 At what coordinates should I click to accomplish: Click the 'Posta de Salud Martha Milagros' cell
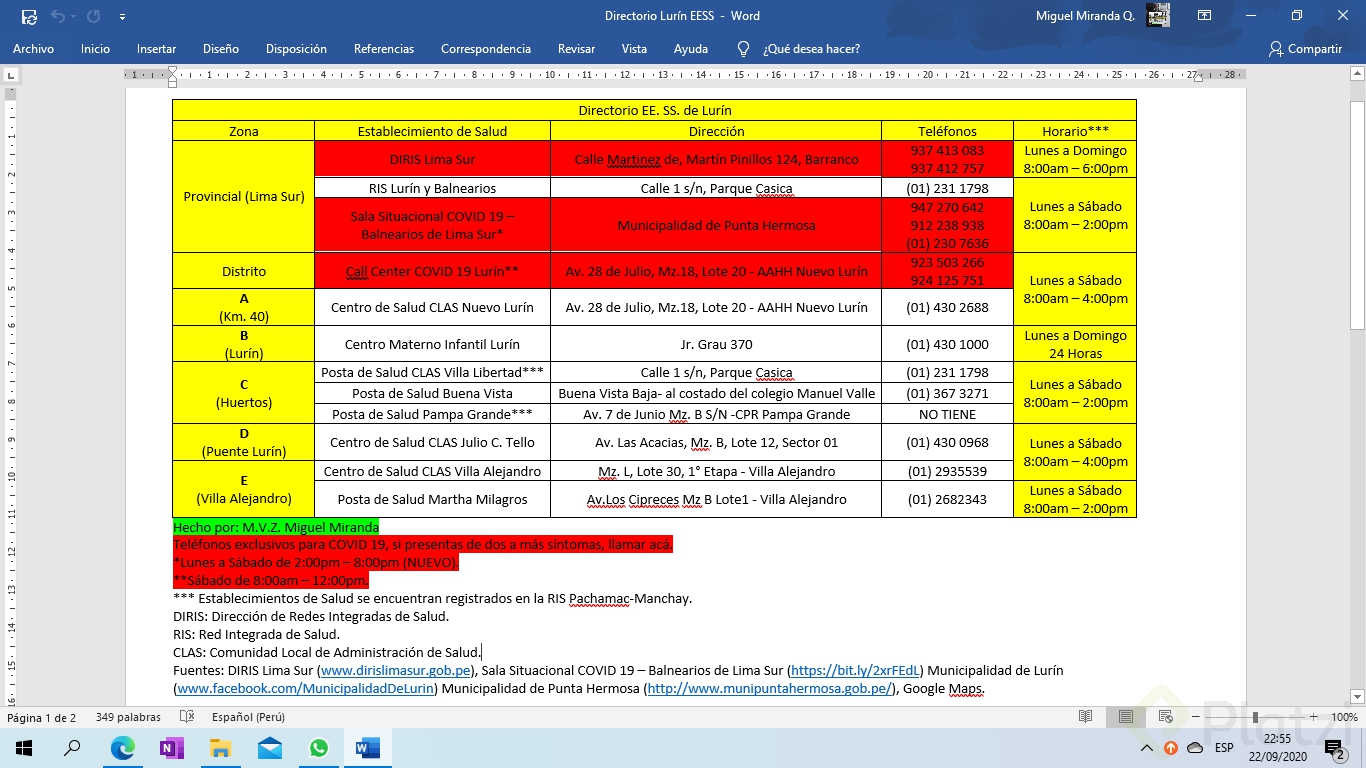coord(432,499)
